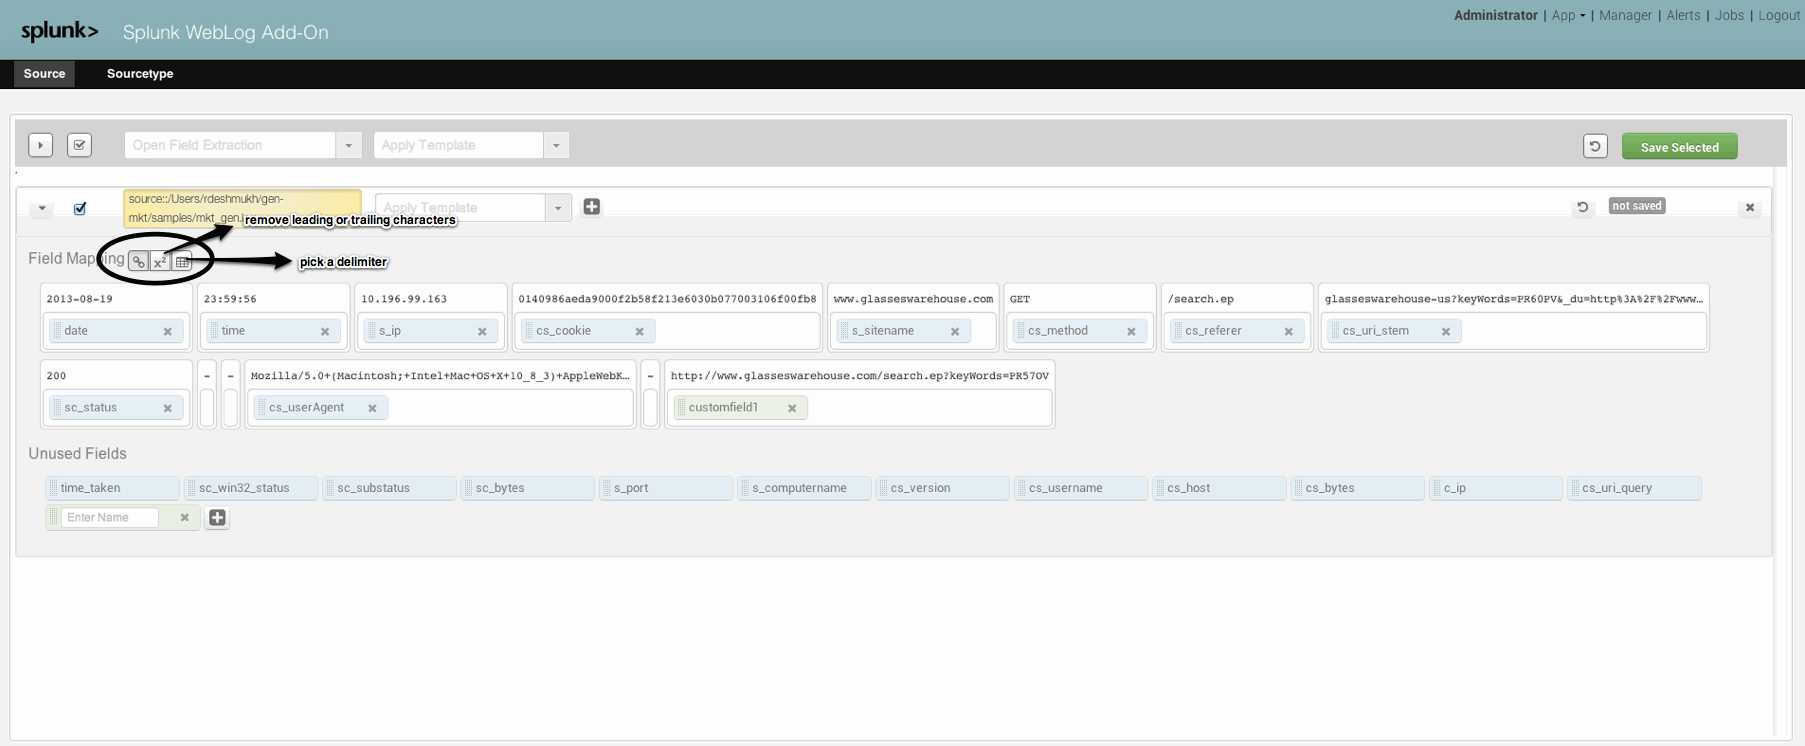
Task: Select the s_computername unused field
Action: pyautogui.click(x=804, y=488)
